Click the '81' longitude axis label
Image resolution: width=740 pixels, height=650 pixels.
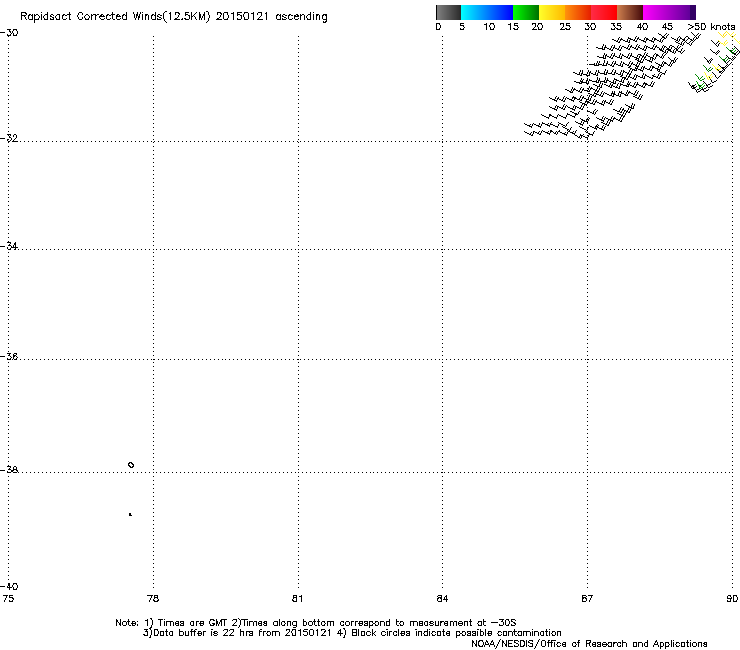(297, 599)
